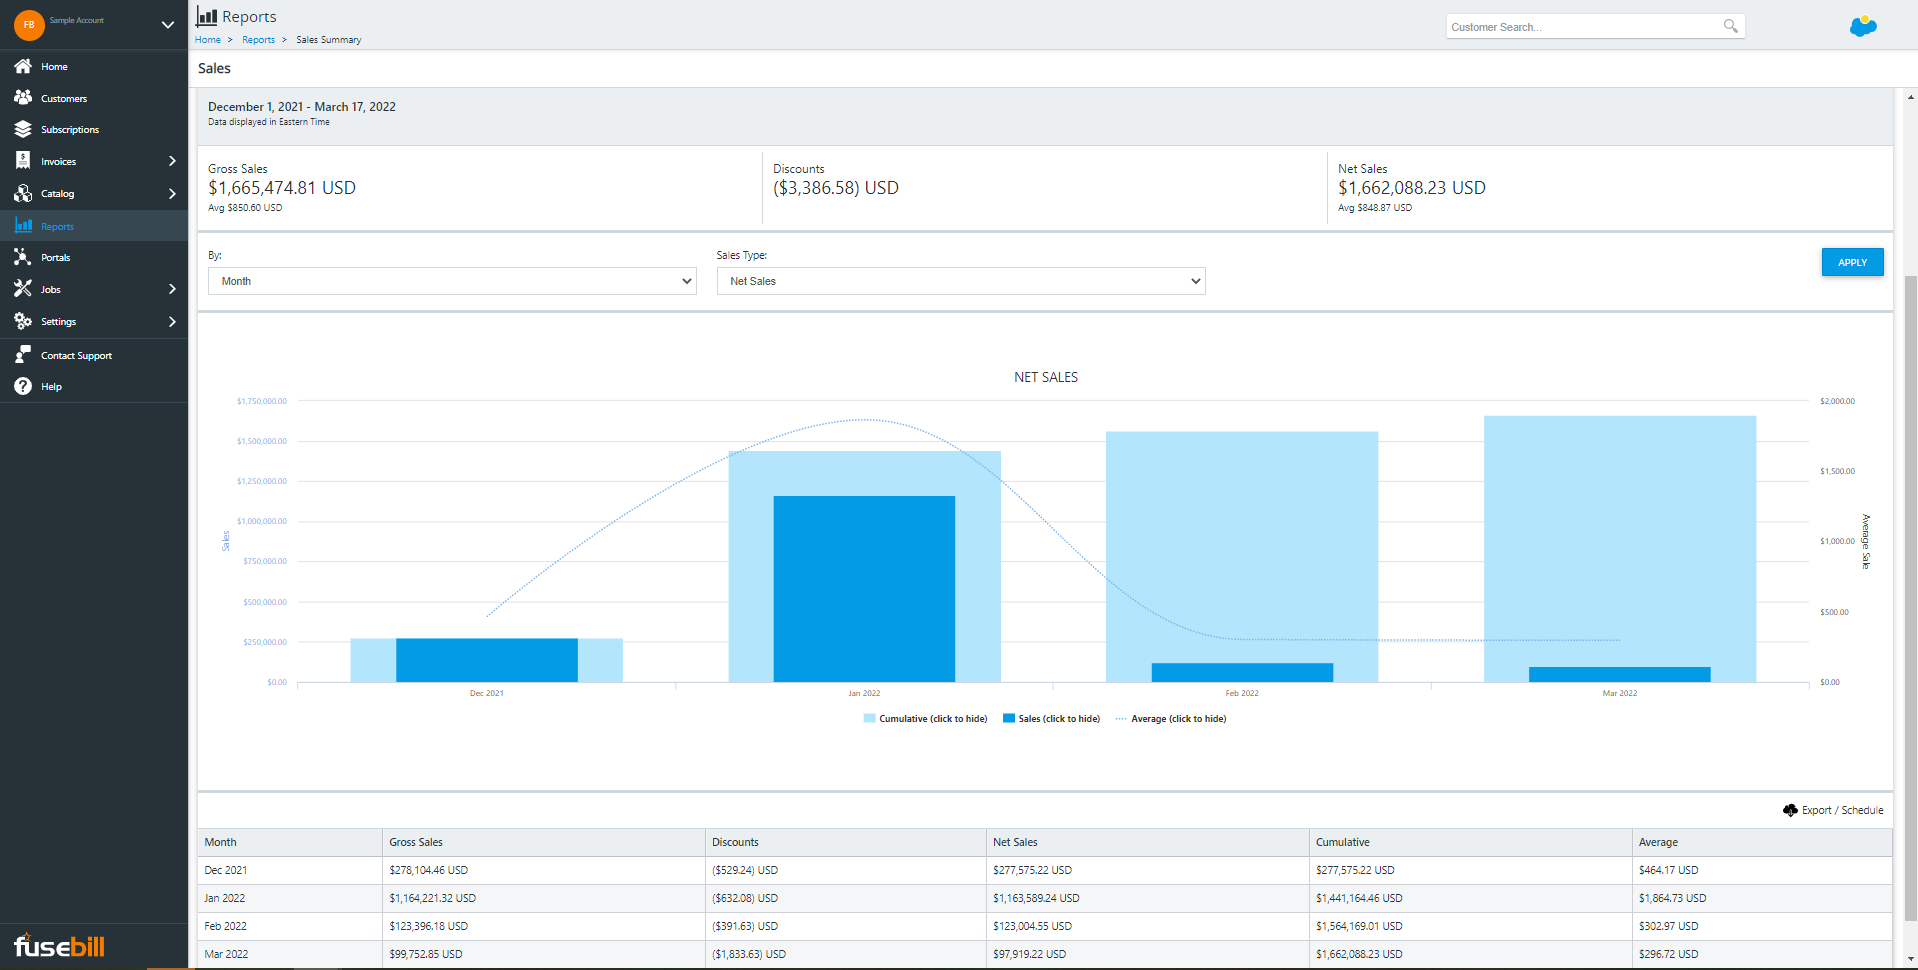Expand the Sample Account menu chevron
Viewport: 1918px width, 970px height.
tap(168, 25)
